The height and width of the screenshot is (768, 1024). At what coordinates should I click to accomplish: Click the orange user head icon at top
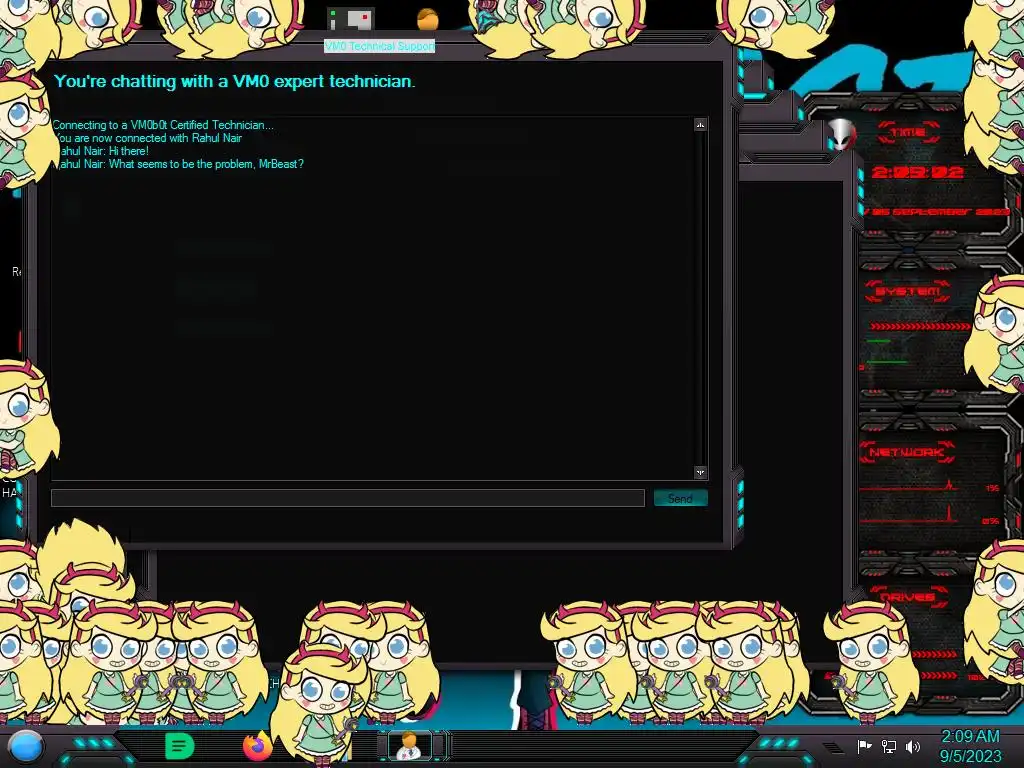[428, 19]
